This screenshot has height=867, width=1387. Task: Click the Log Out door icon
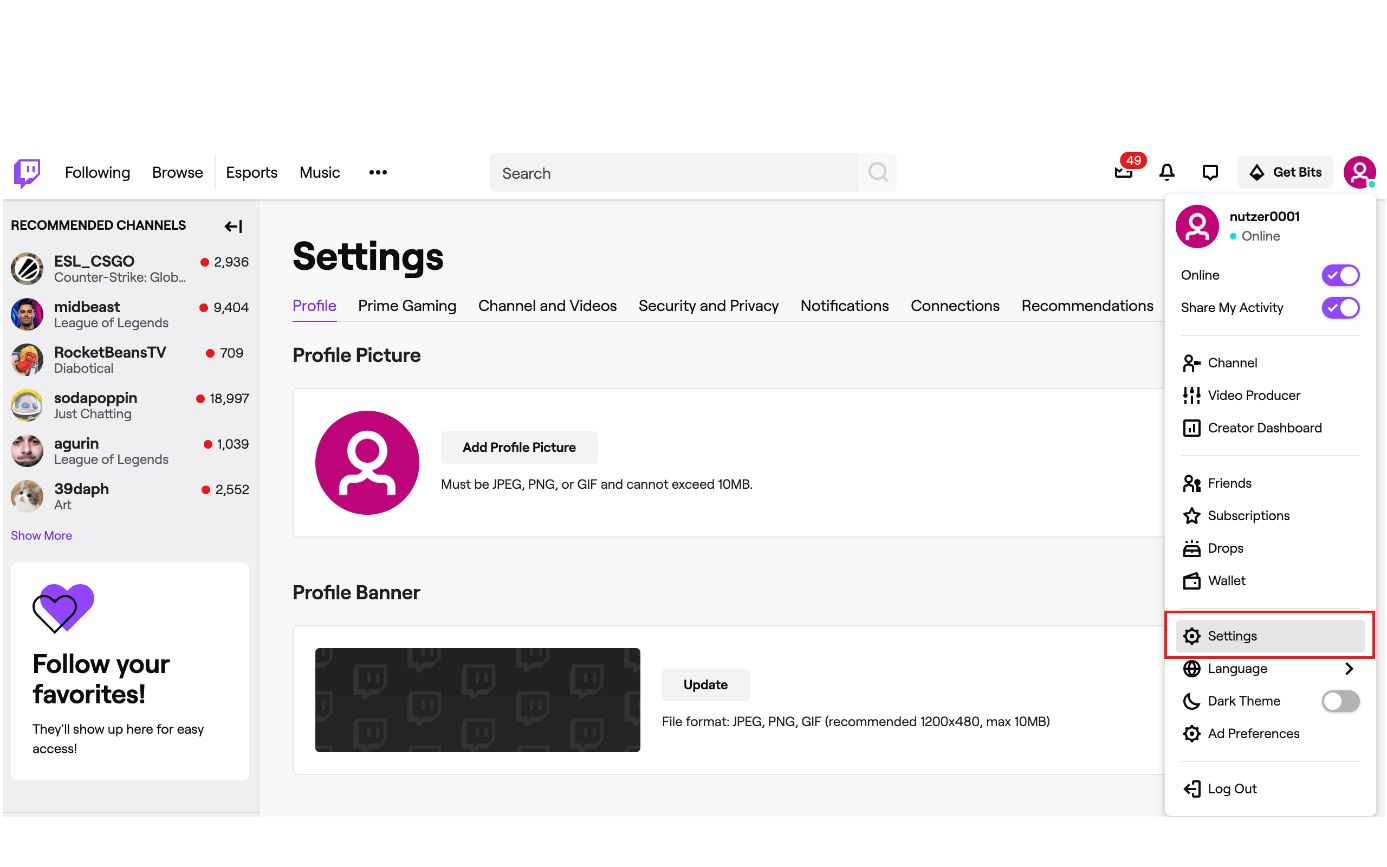tap(1191, 789)
